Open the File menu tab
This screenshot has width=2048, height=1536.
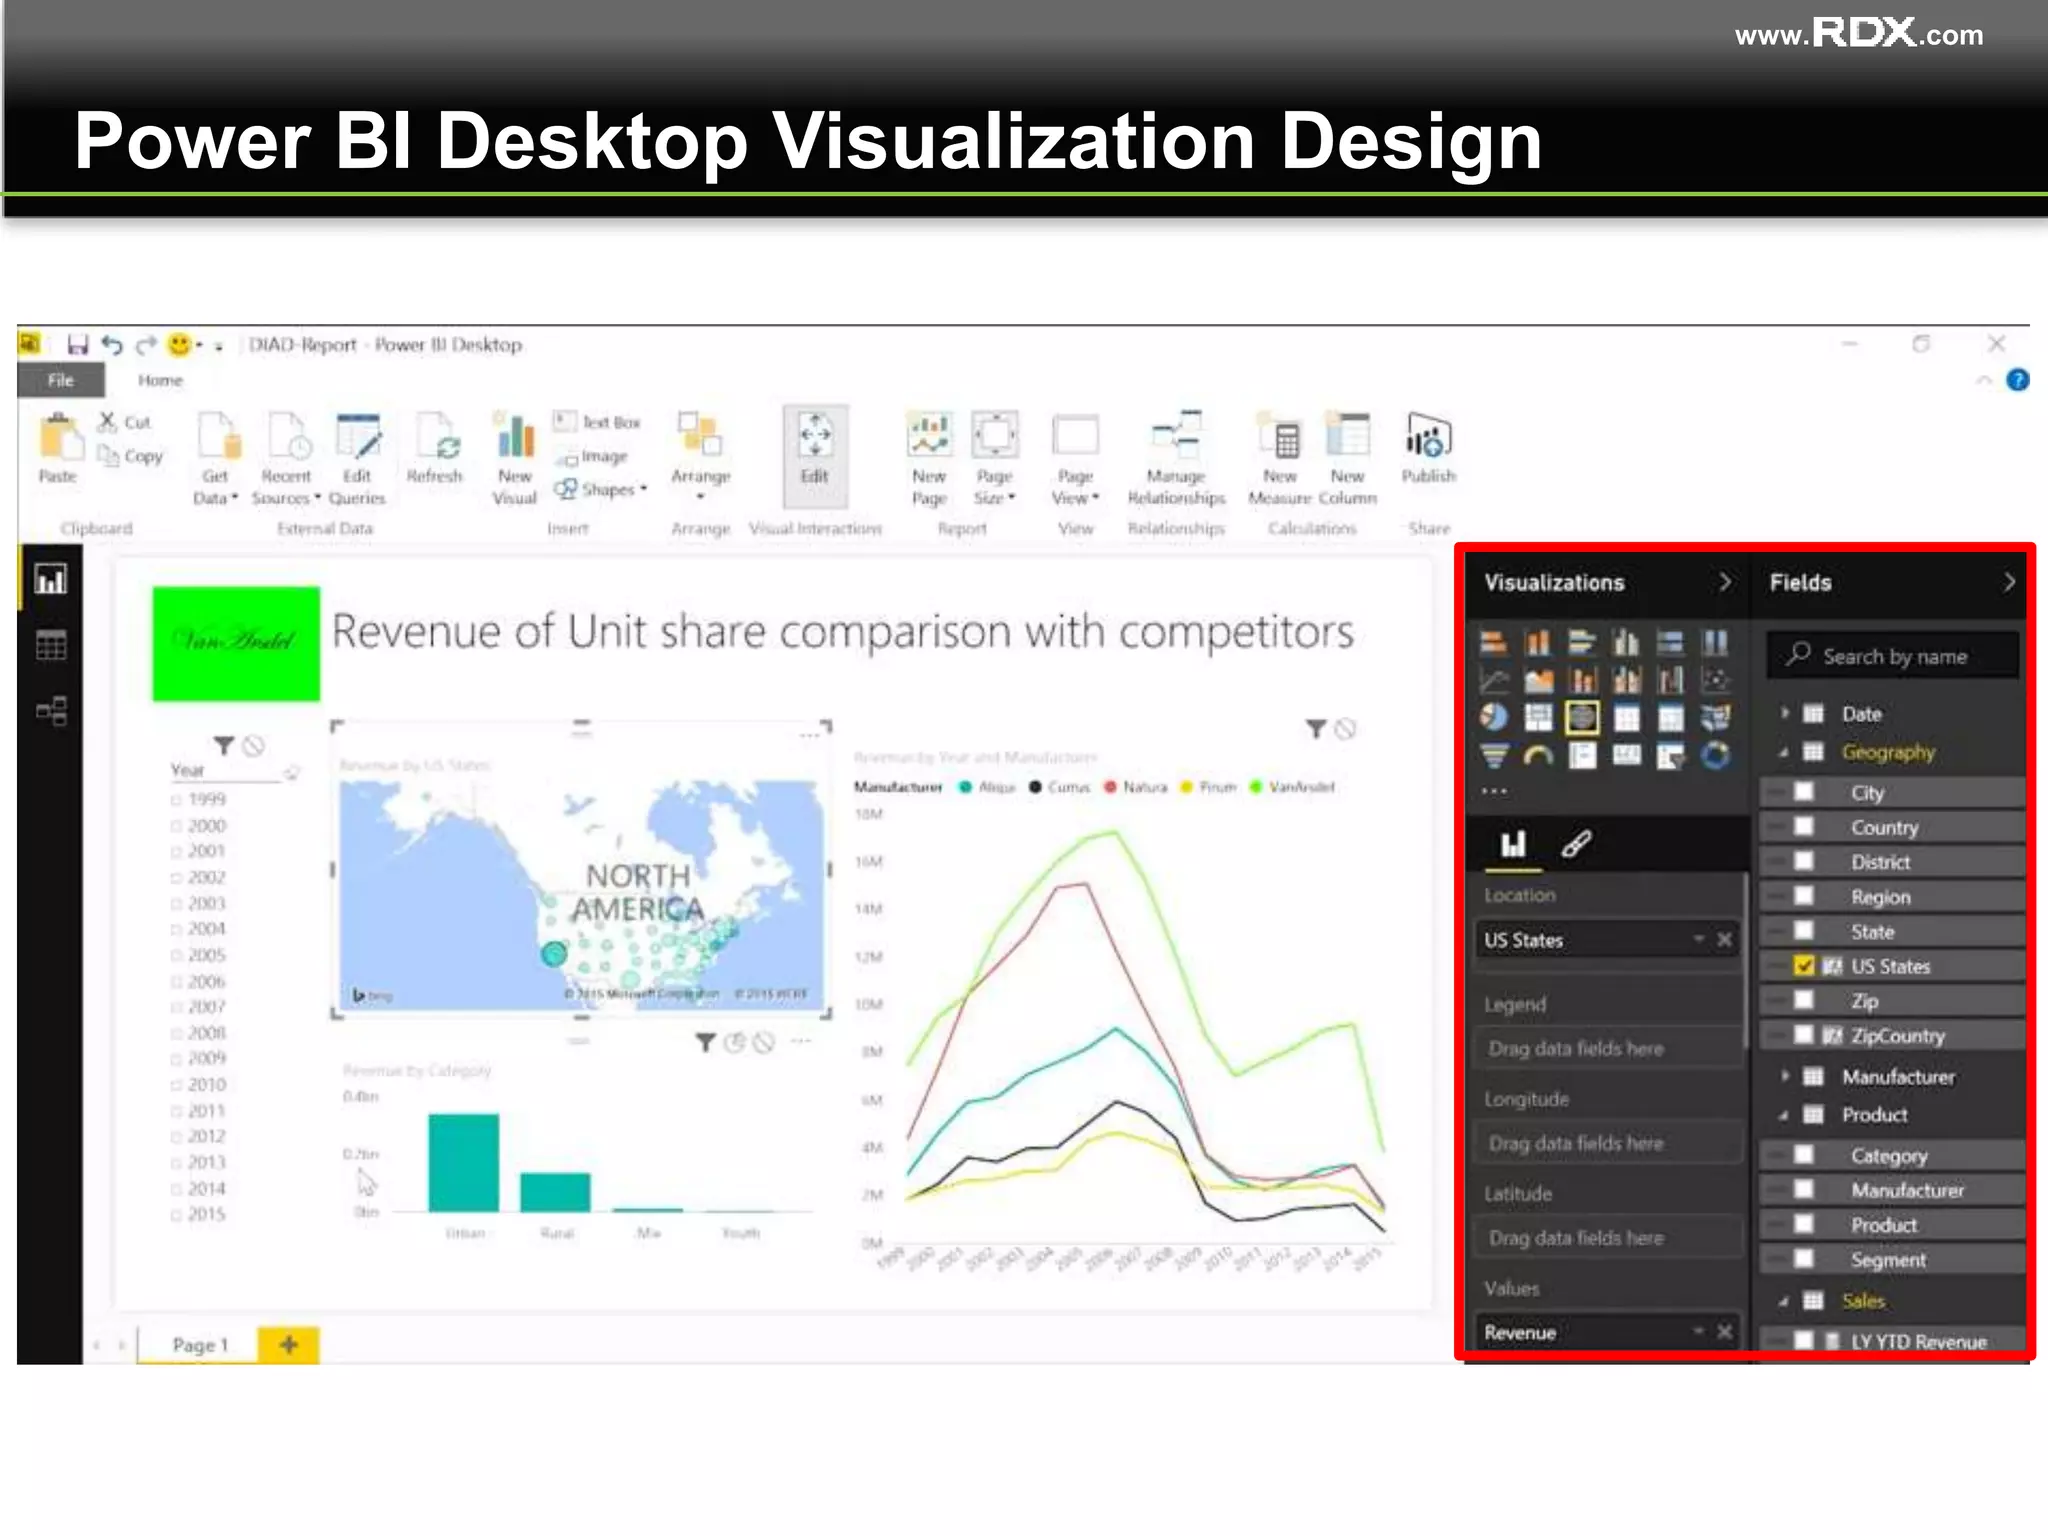(60, 380)
